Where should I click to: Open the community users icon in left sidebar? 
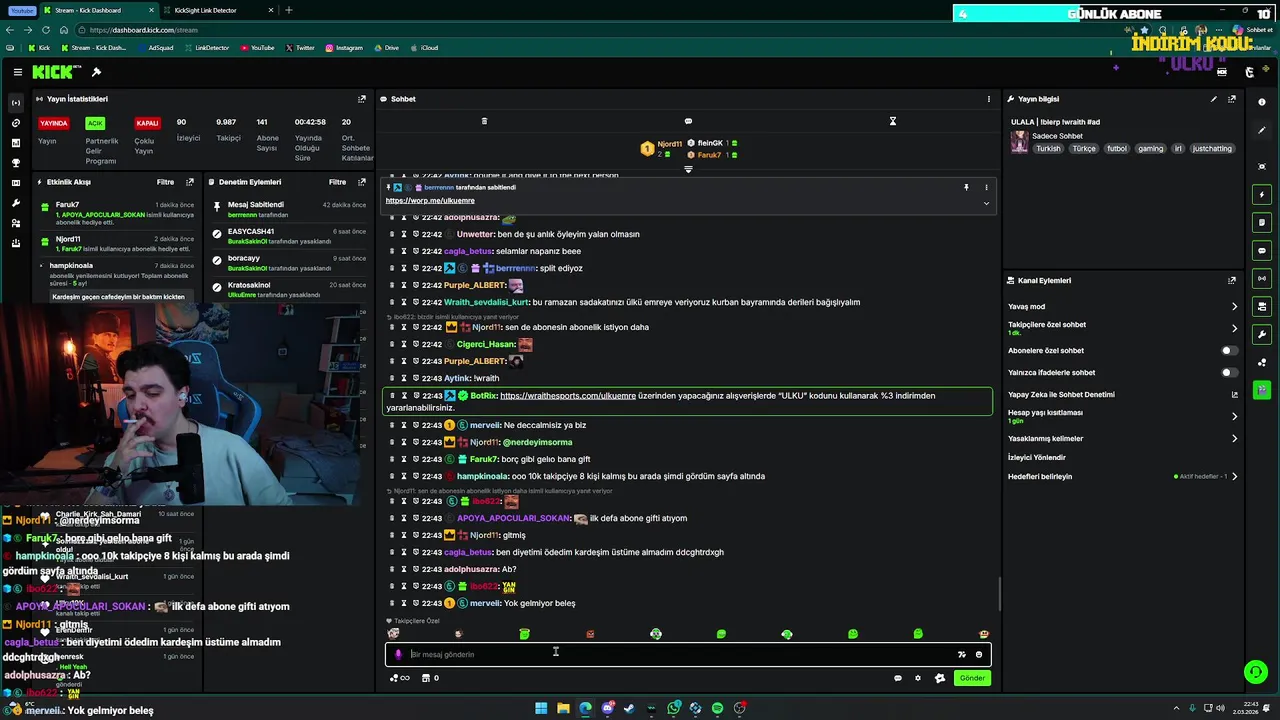(16, 223)
